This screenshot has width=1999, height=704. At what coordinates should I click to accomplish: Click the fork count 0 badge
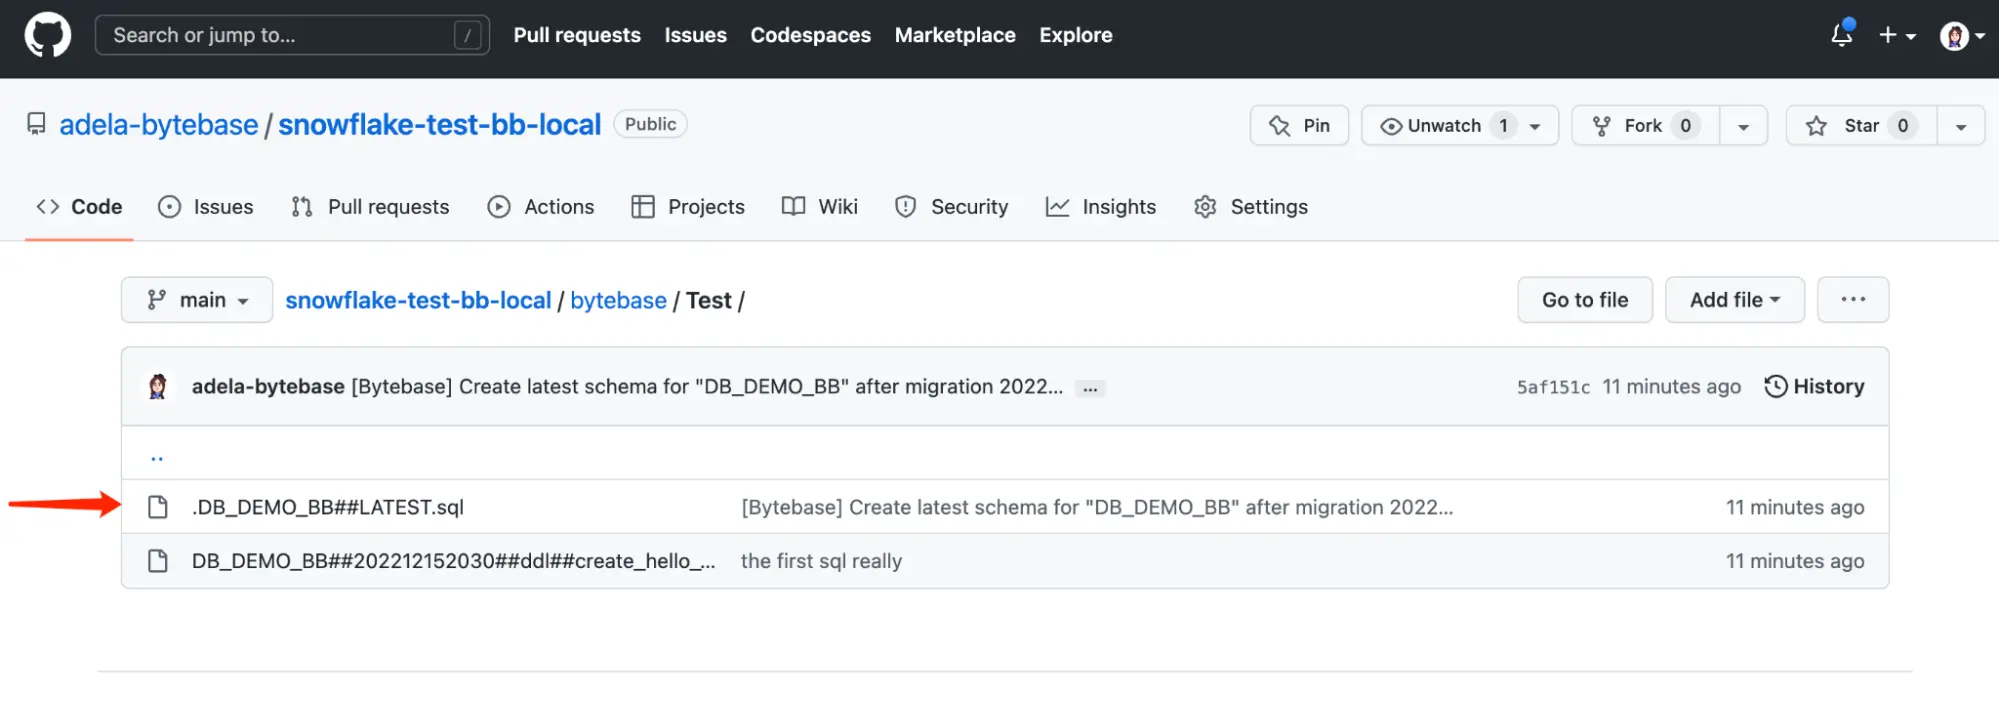pos(1686,125)
